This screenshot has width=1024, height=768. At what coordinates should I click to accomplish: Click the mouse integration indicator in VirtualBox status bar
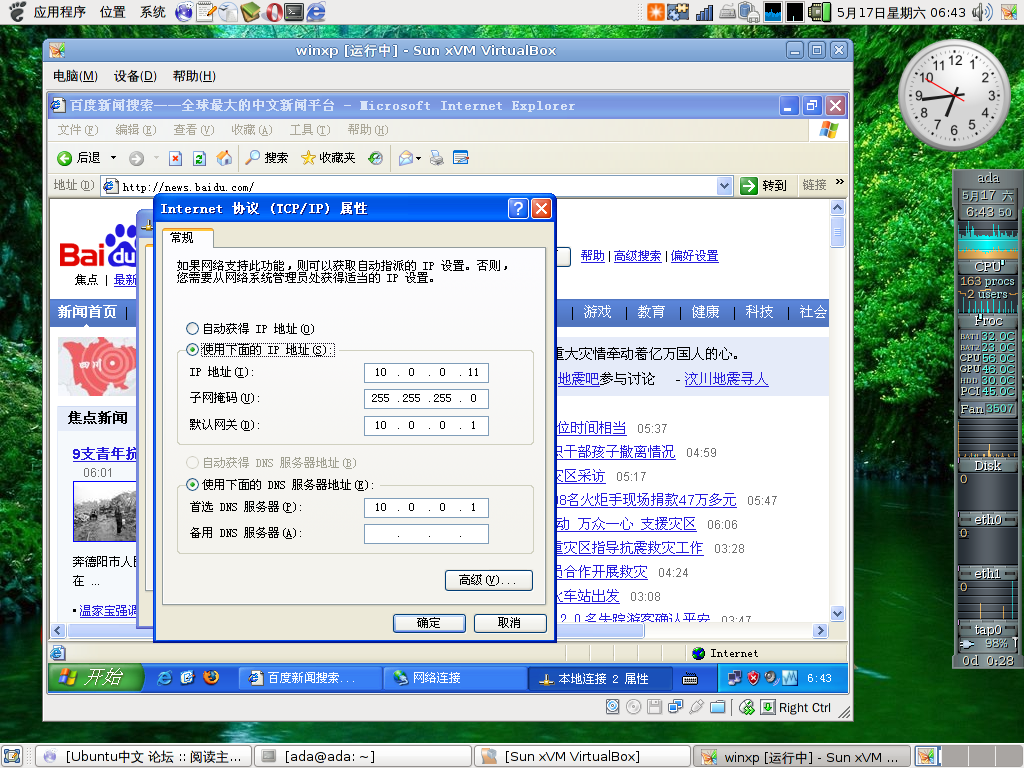[x=747, y=707]
